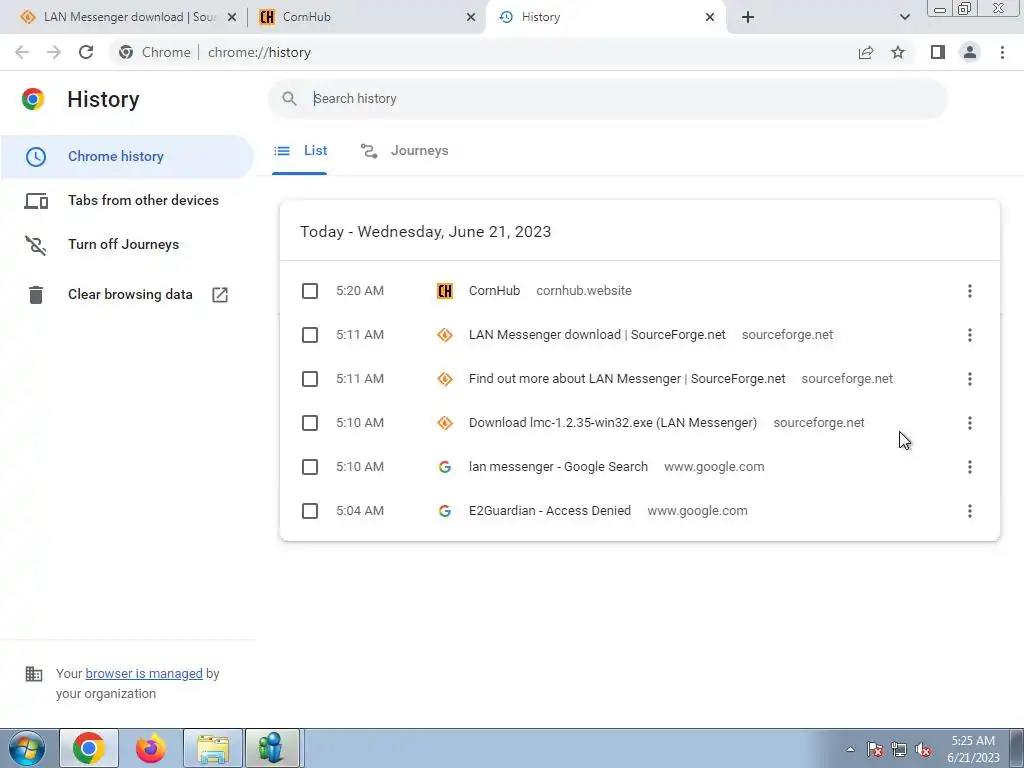Bookmark this tab with the star icon
1024x768 pixels.
898,52
